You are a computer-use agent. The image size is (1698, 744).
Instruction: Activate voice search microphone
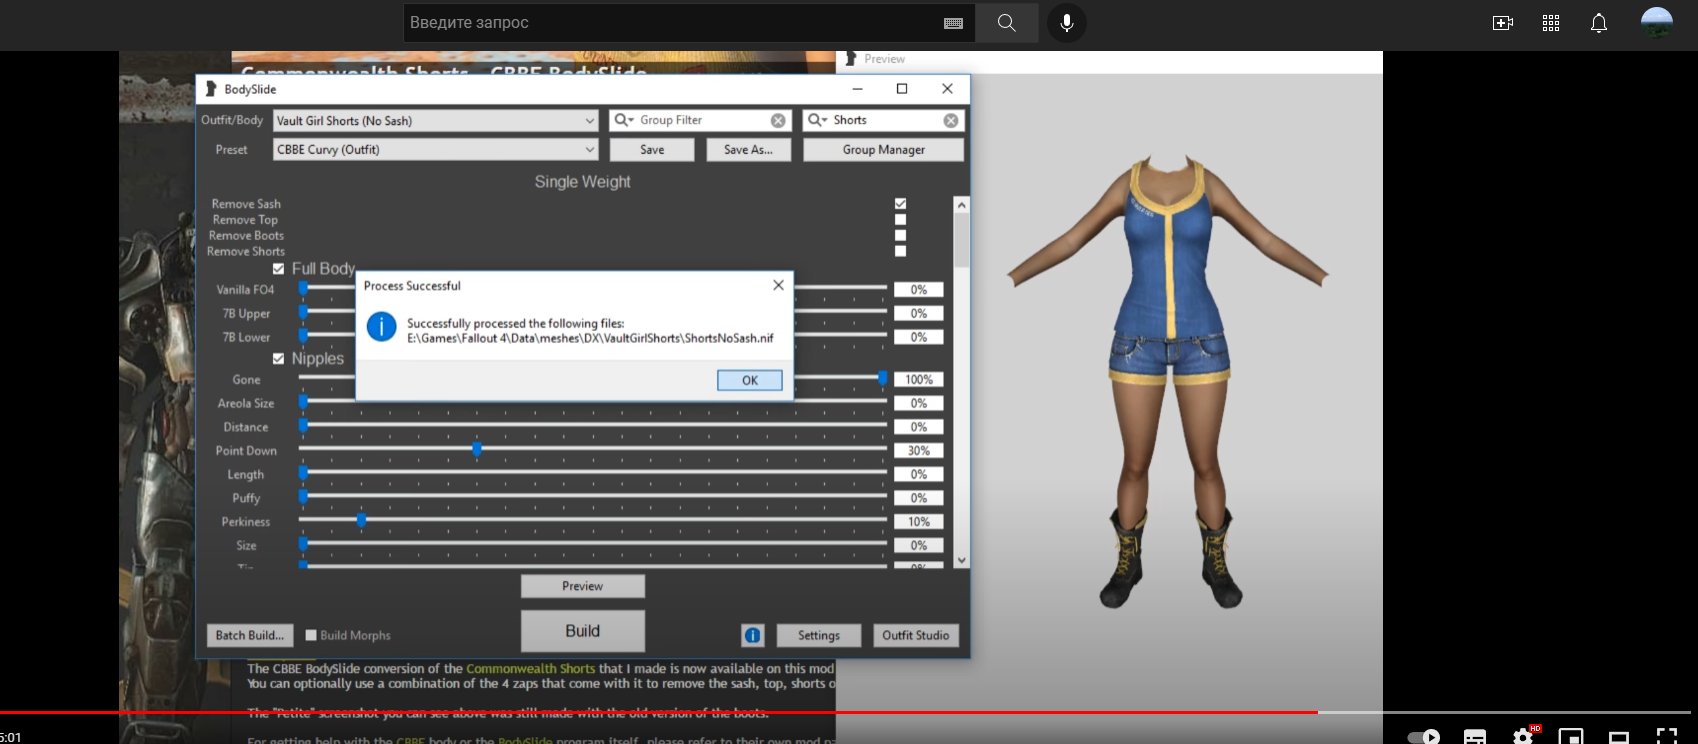pos(1066,23)
